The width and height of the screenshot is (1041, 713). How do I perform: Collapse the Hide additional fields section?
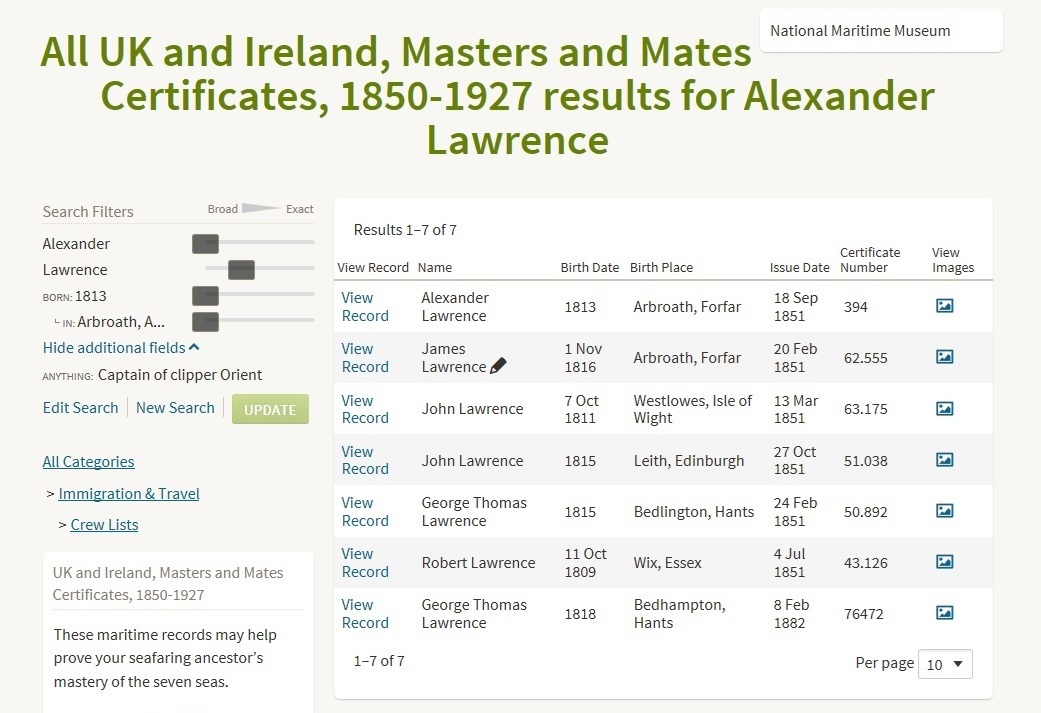pos(121,348)
